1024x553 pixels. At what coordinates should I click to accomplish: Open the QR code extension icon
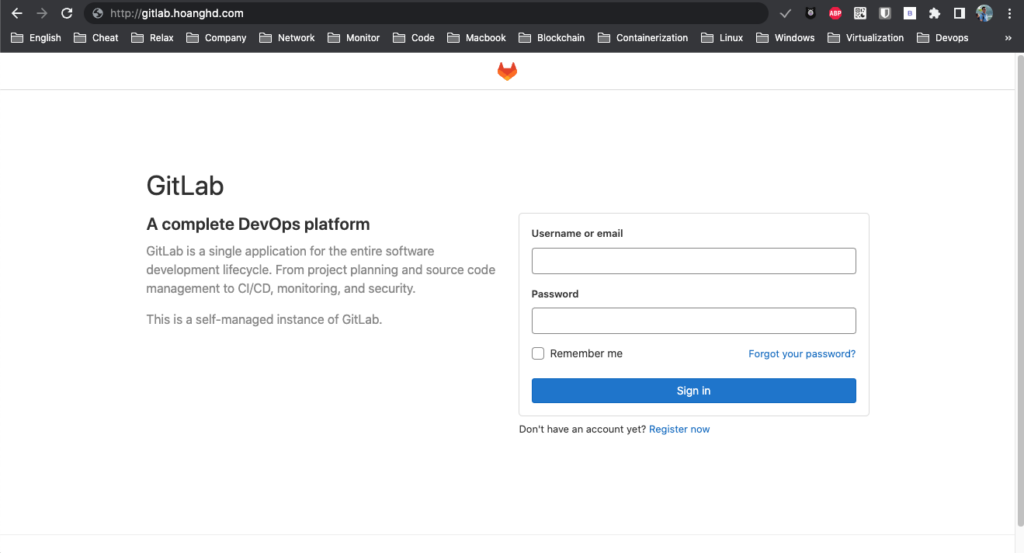[860, 13]
